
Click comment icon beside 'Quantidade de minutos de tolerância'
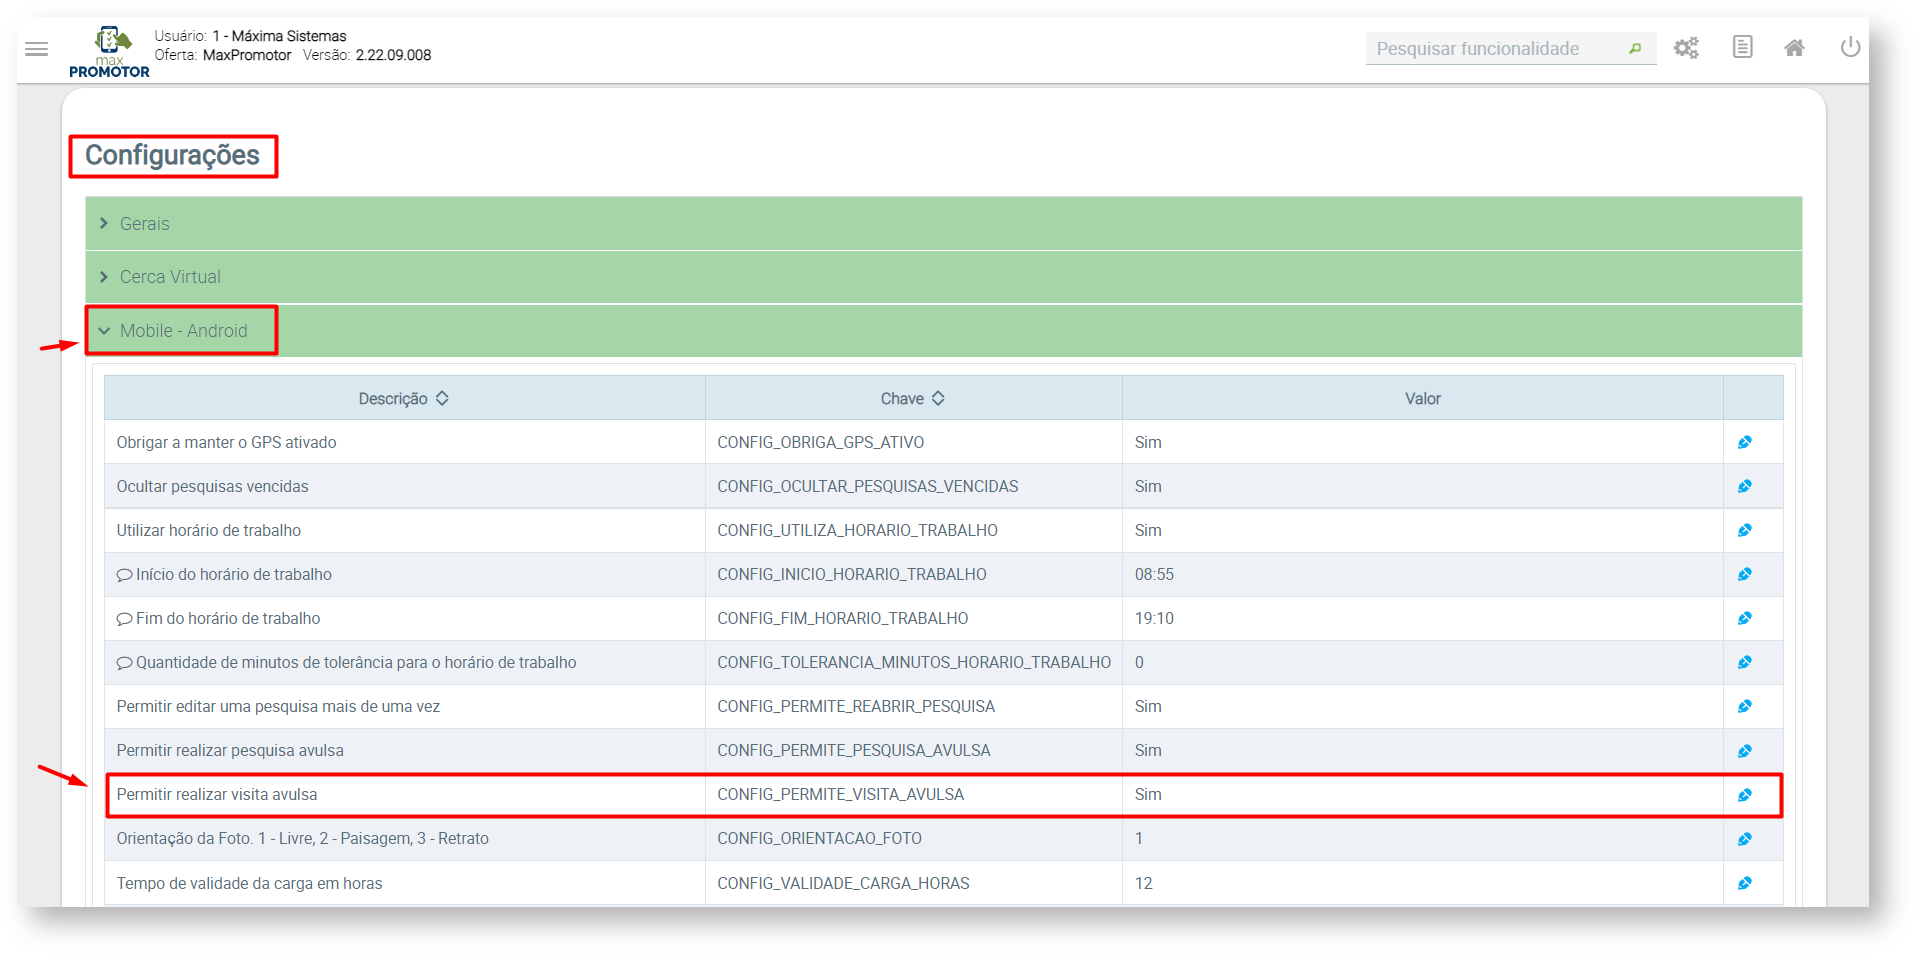tap(124, 663)
